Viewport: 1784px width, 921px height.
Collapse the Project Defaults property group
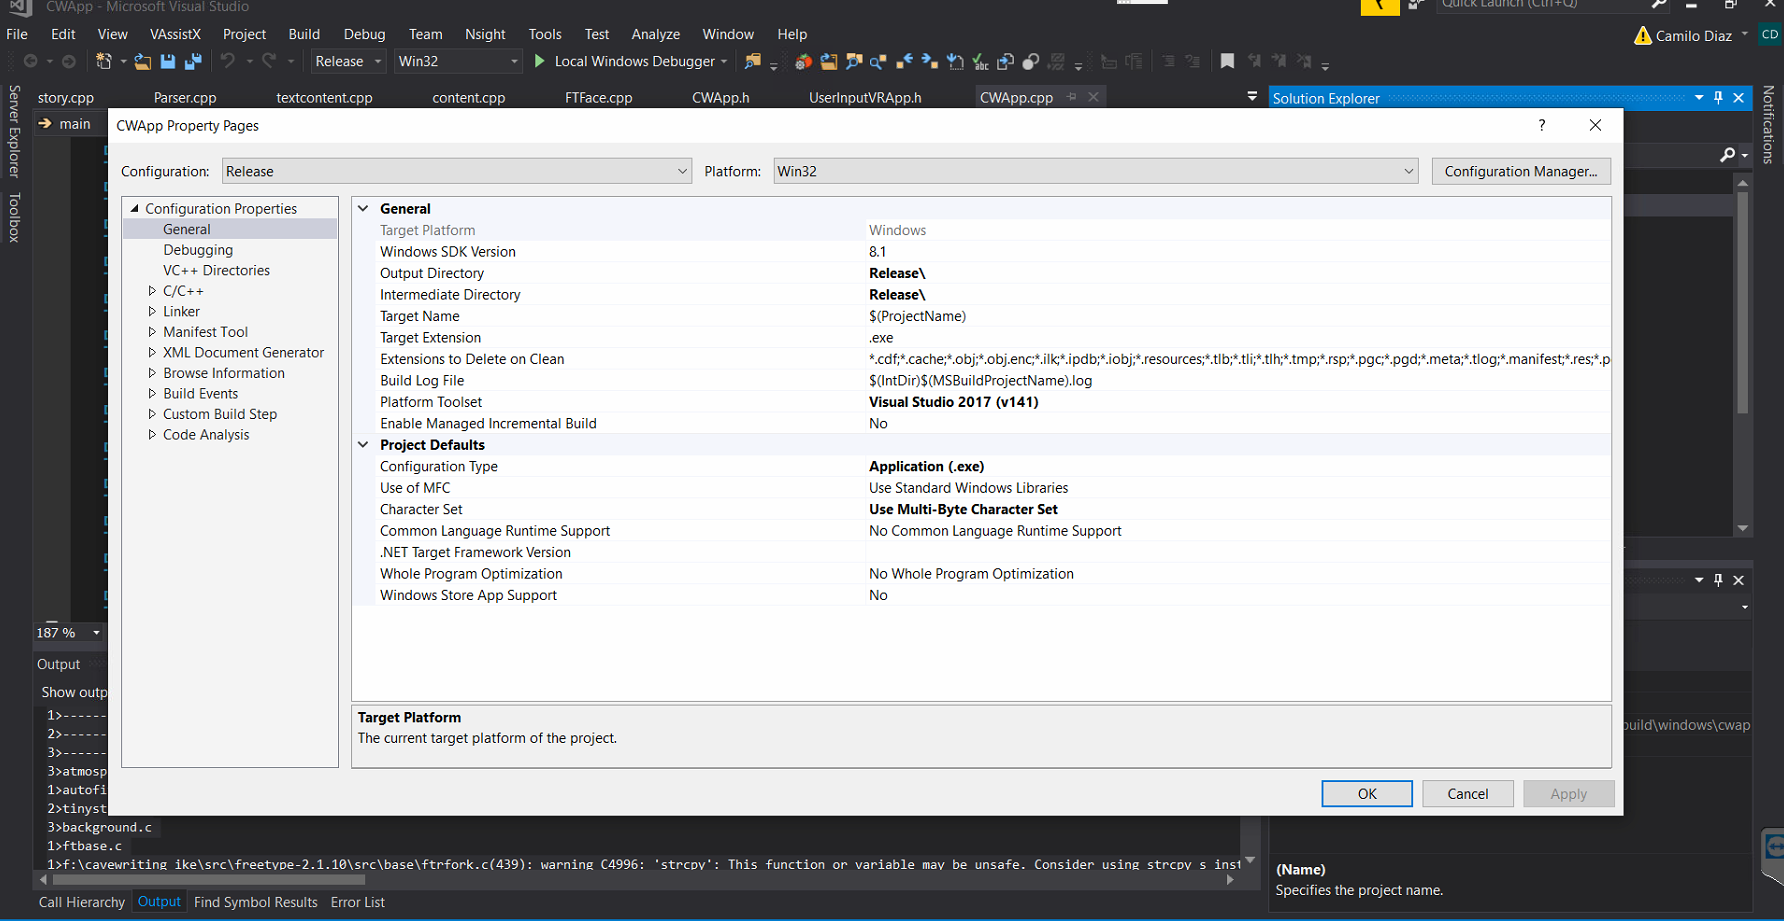pyautogui.click(x=364, y=445)
